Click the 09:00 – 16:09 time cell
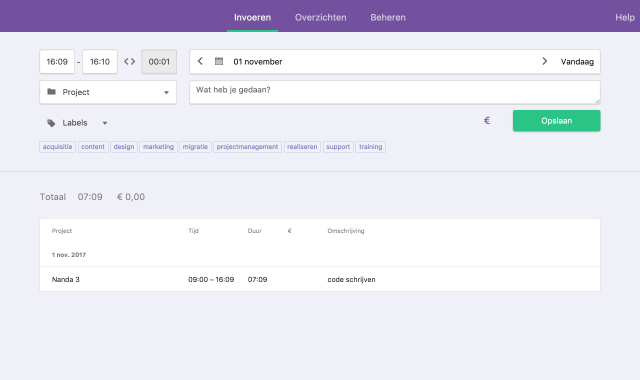The width and height of the screenshot is (640, 380). pos(211,280)
